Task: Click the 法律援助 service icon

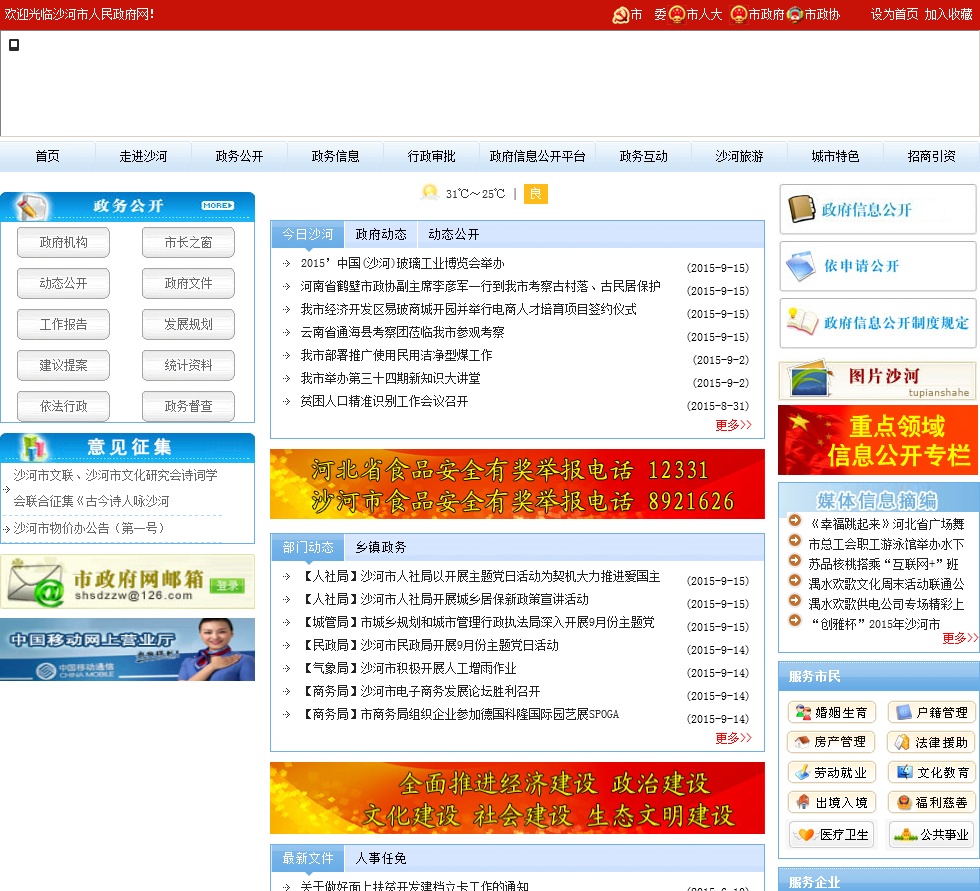Action: tap(902, 742)
